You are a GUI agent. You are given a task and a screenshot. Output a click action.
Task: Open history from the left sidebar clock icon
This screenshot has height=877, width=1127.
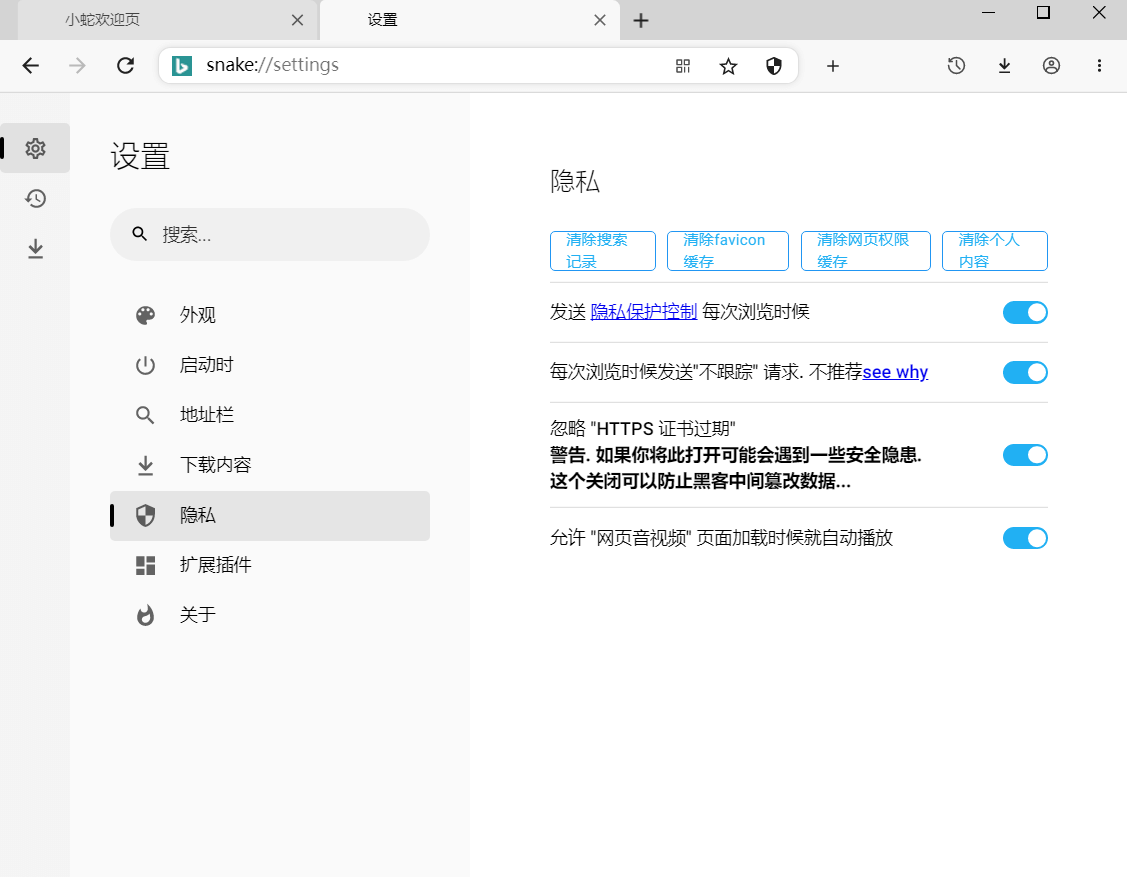pos(35,198)
